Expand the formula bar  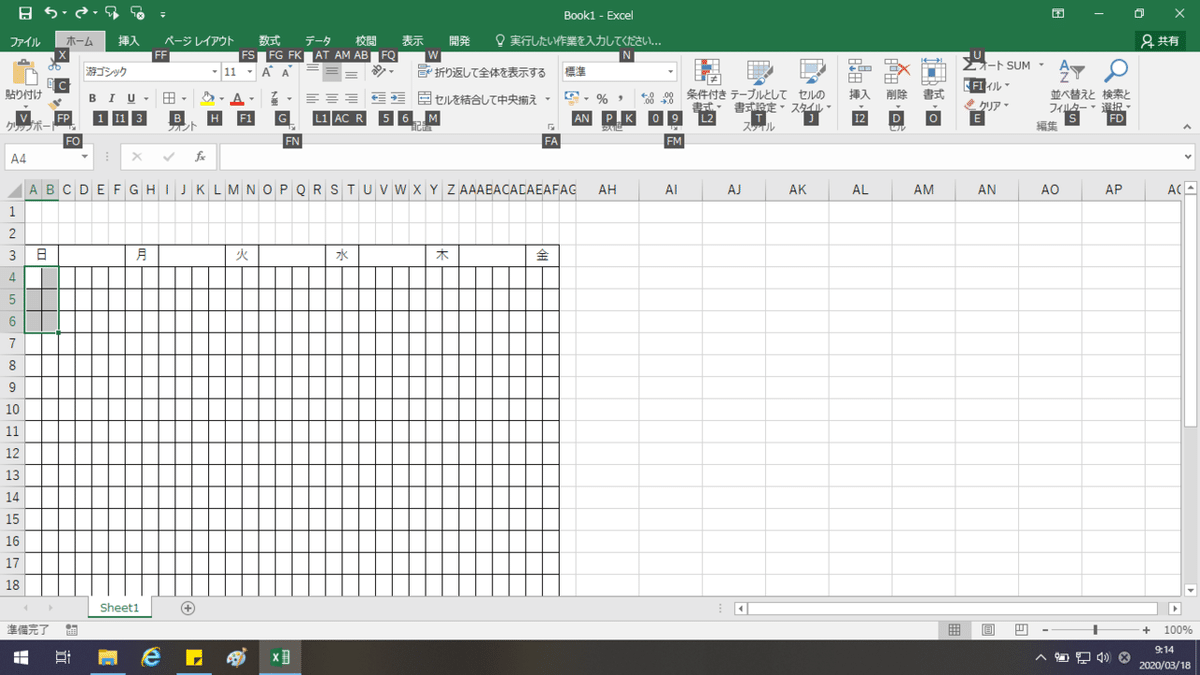(x=1188, y=157)
